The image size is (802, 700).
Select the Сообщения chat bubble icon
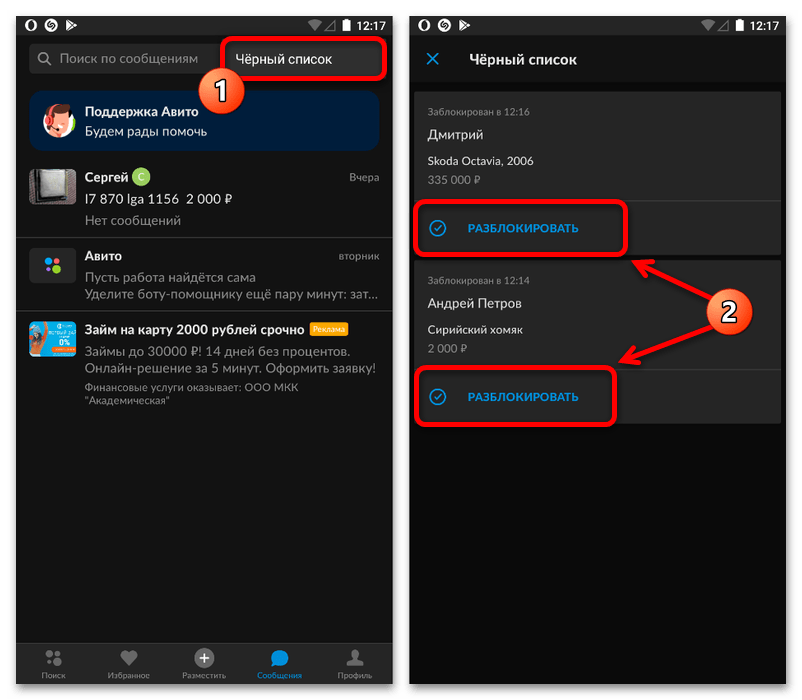coord(279,657)
